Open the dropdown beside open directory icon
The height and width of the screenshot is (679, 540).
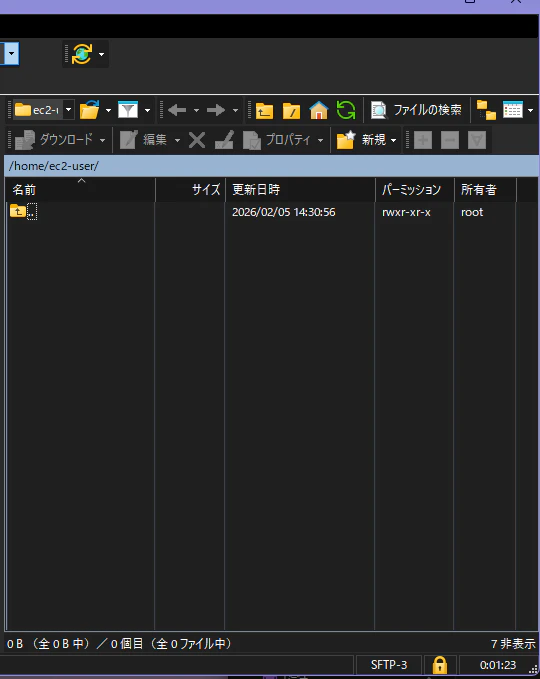pos(108,110)
